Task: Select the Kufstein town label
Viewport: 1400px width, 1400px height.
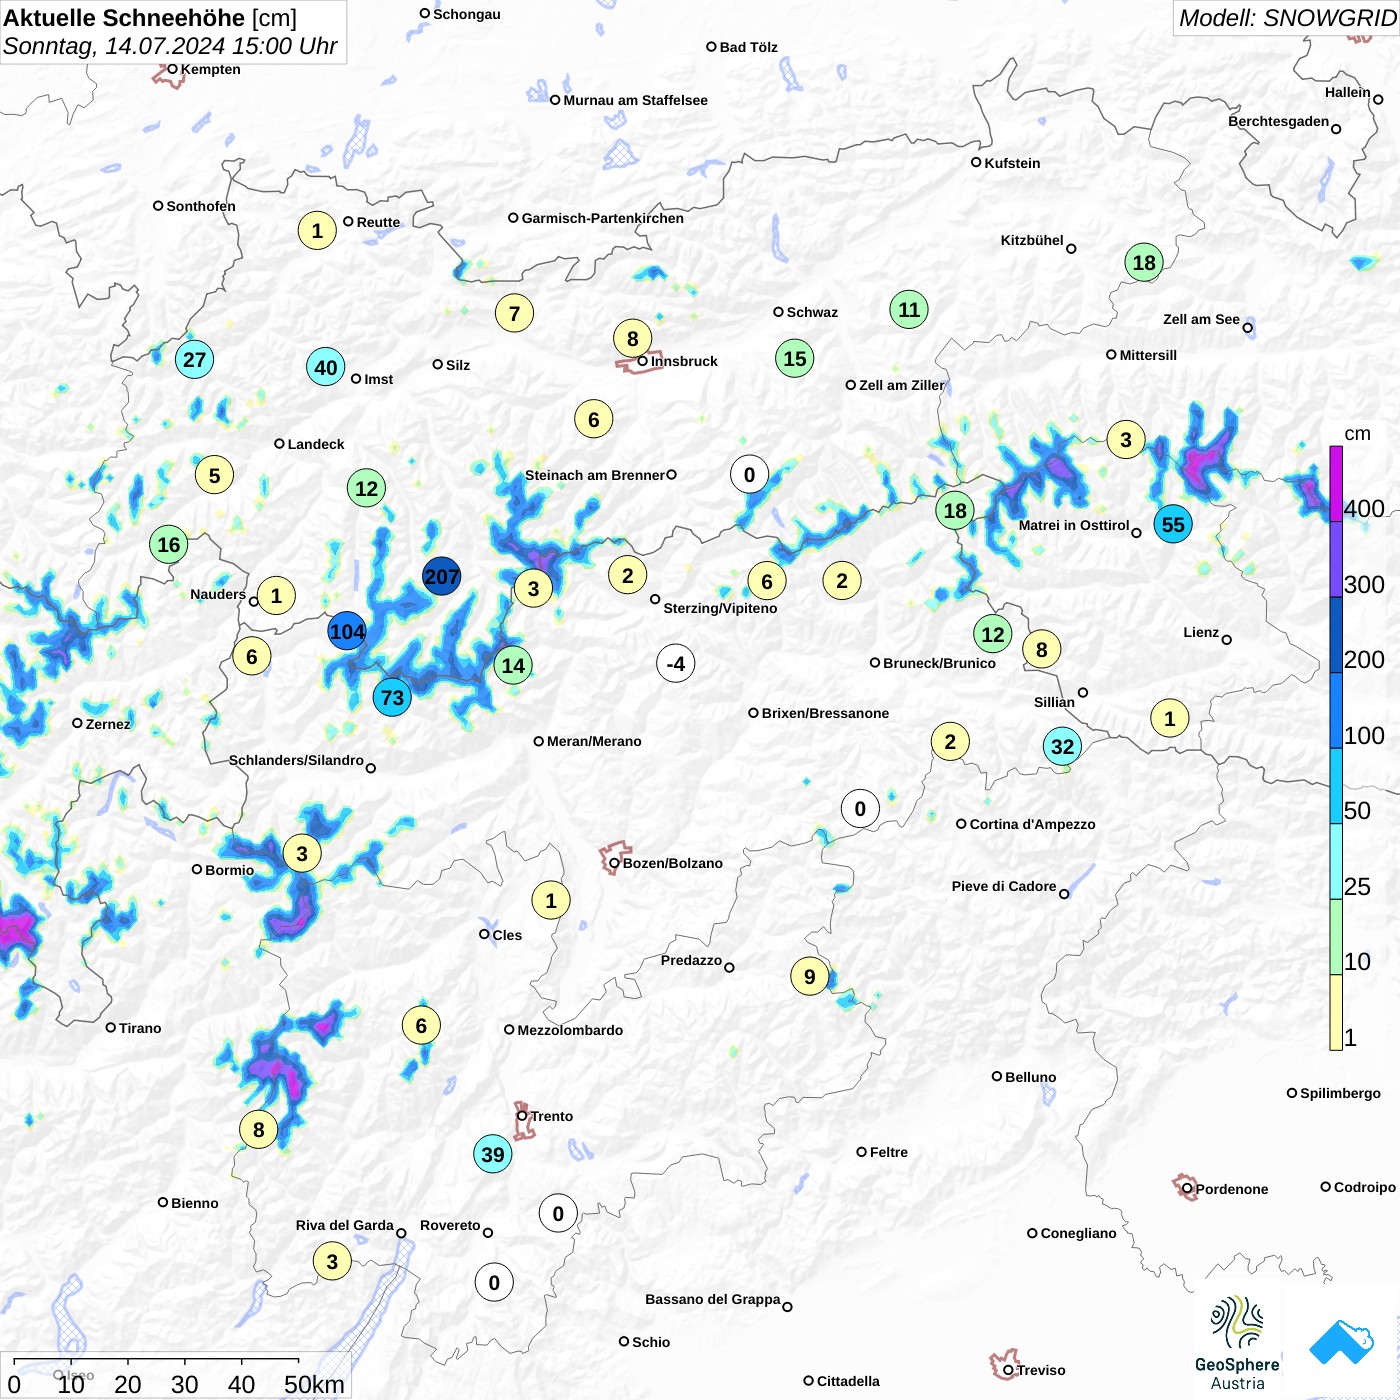Action: 1012,163
